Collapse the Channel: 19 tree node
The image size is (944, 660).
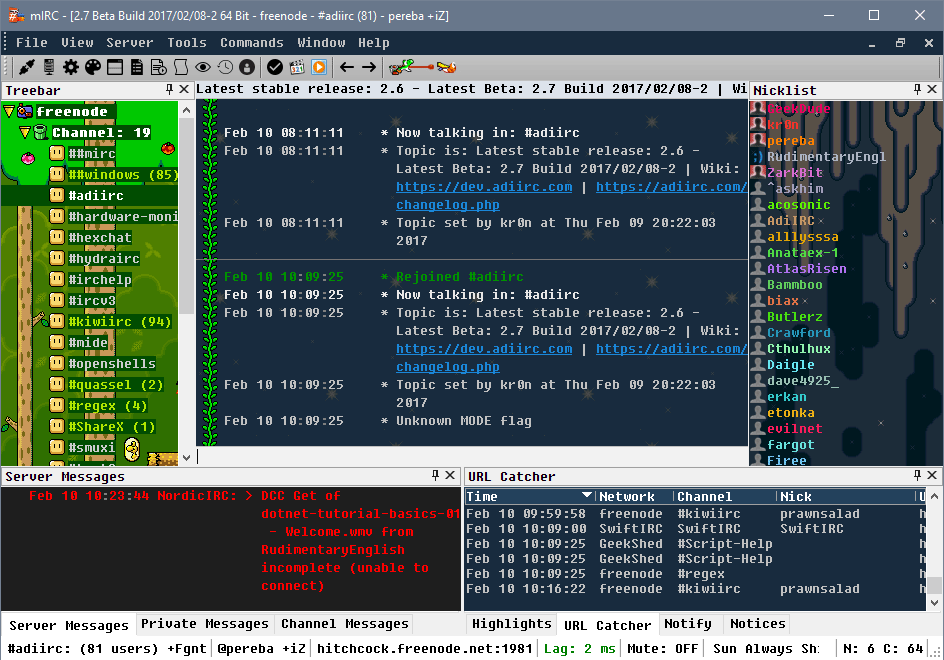[x=25, y=132]
